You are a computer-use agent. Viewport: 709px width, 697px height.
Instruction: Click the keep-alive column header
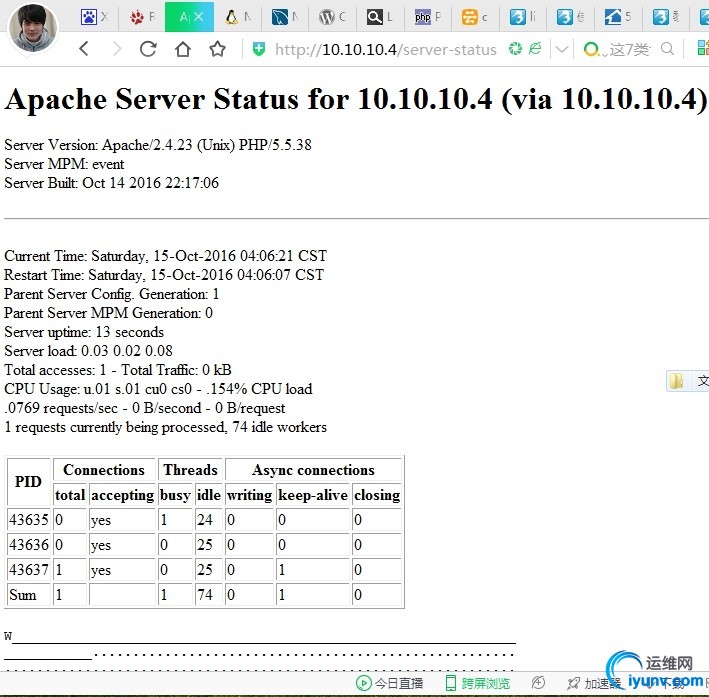(x=313, y=495)
